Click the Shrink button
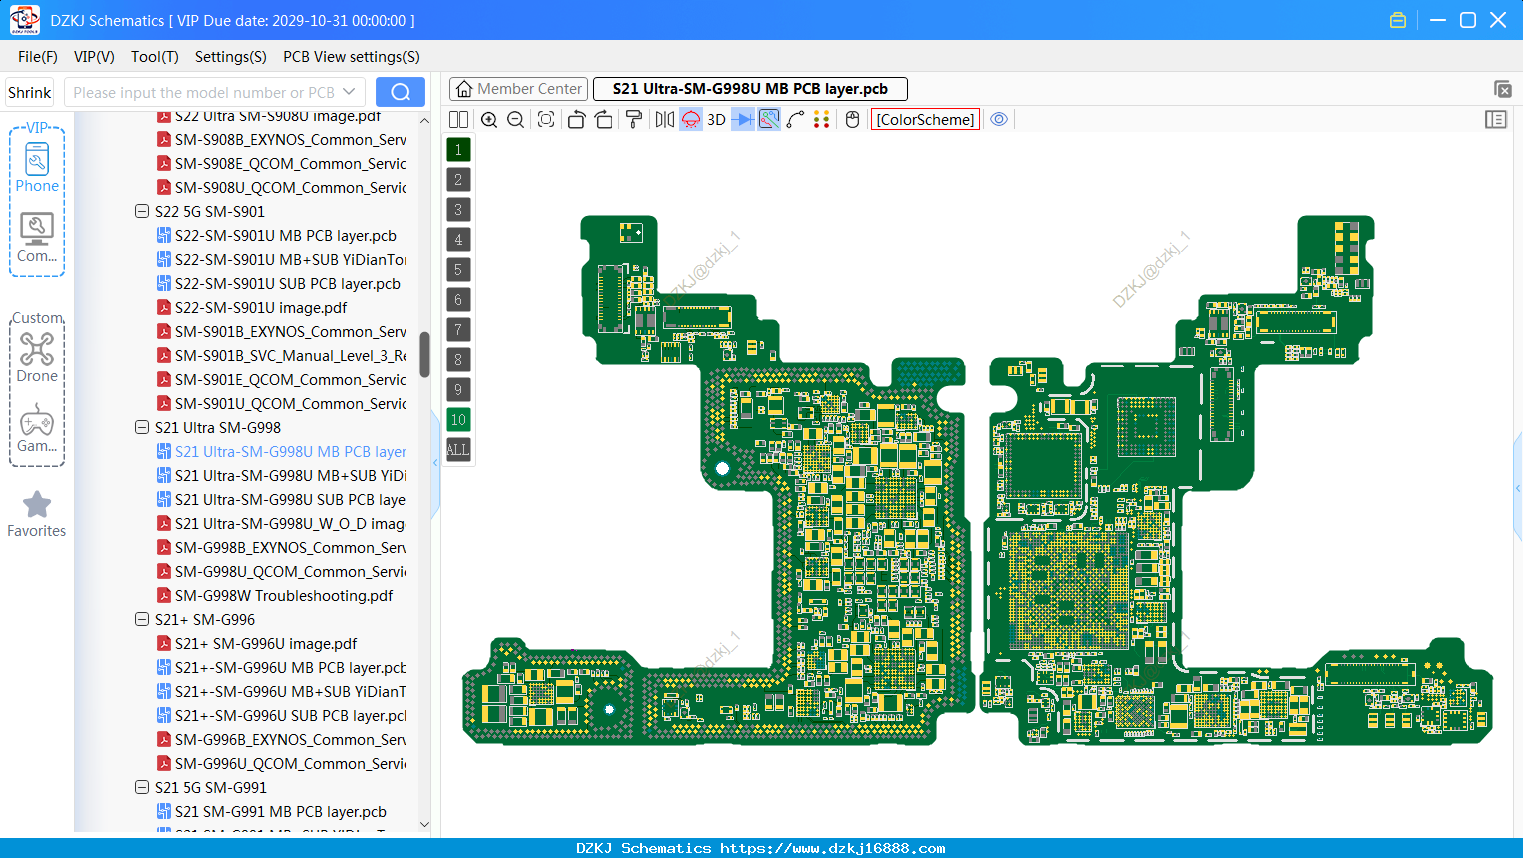 (x=30, y=92)
